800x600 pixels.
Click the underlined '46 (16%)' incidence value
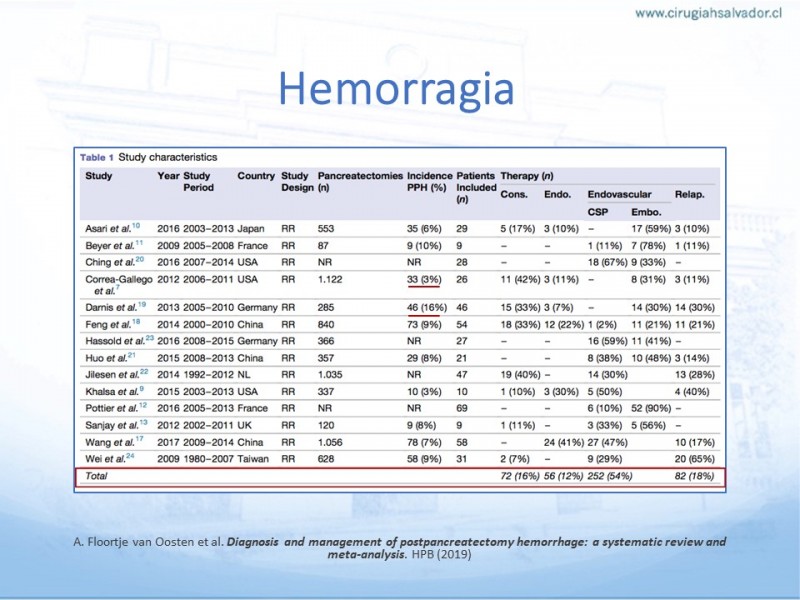pyautogui.click(x=427, y=307)
